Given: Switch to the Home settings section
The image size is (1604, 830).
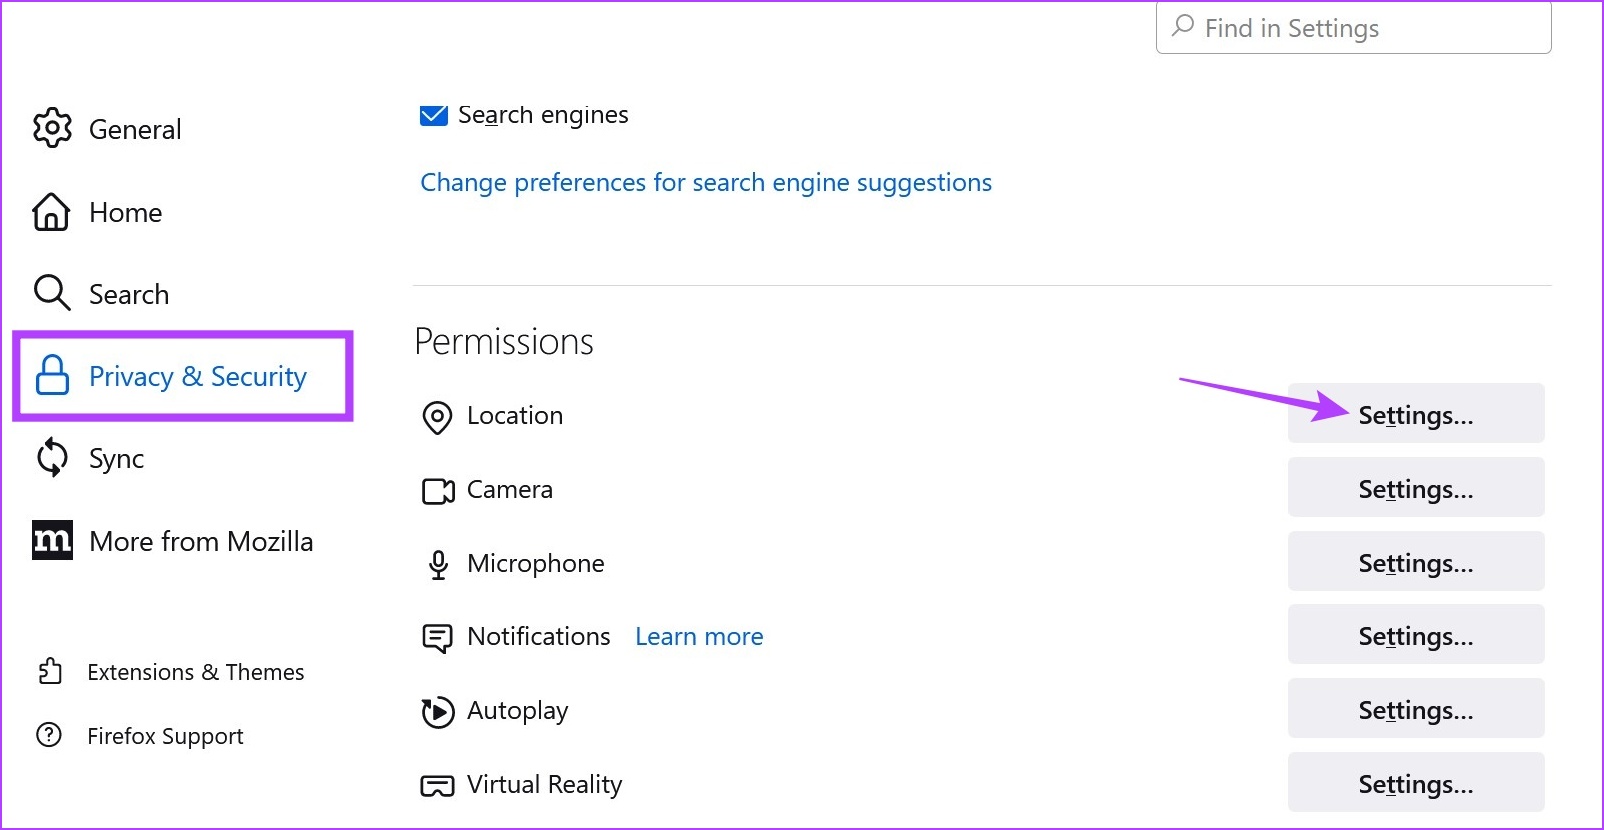Looking at the screenshot, I should [x=125, y=212].
